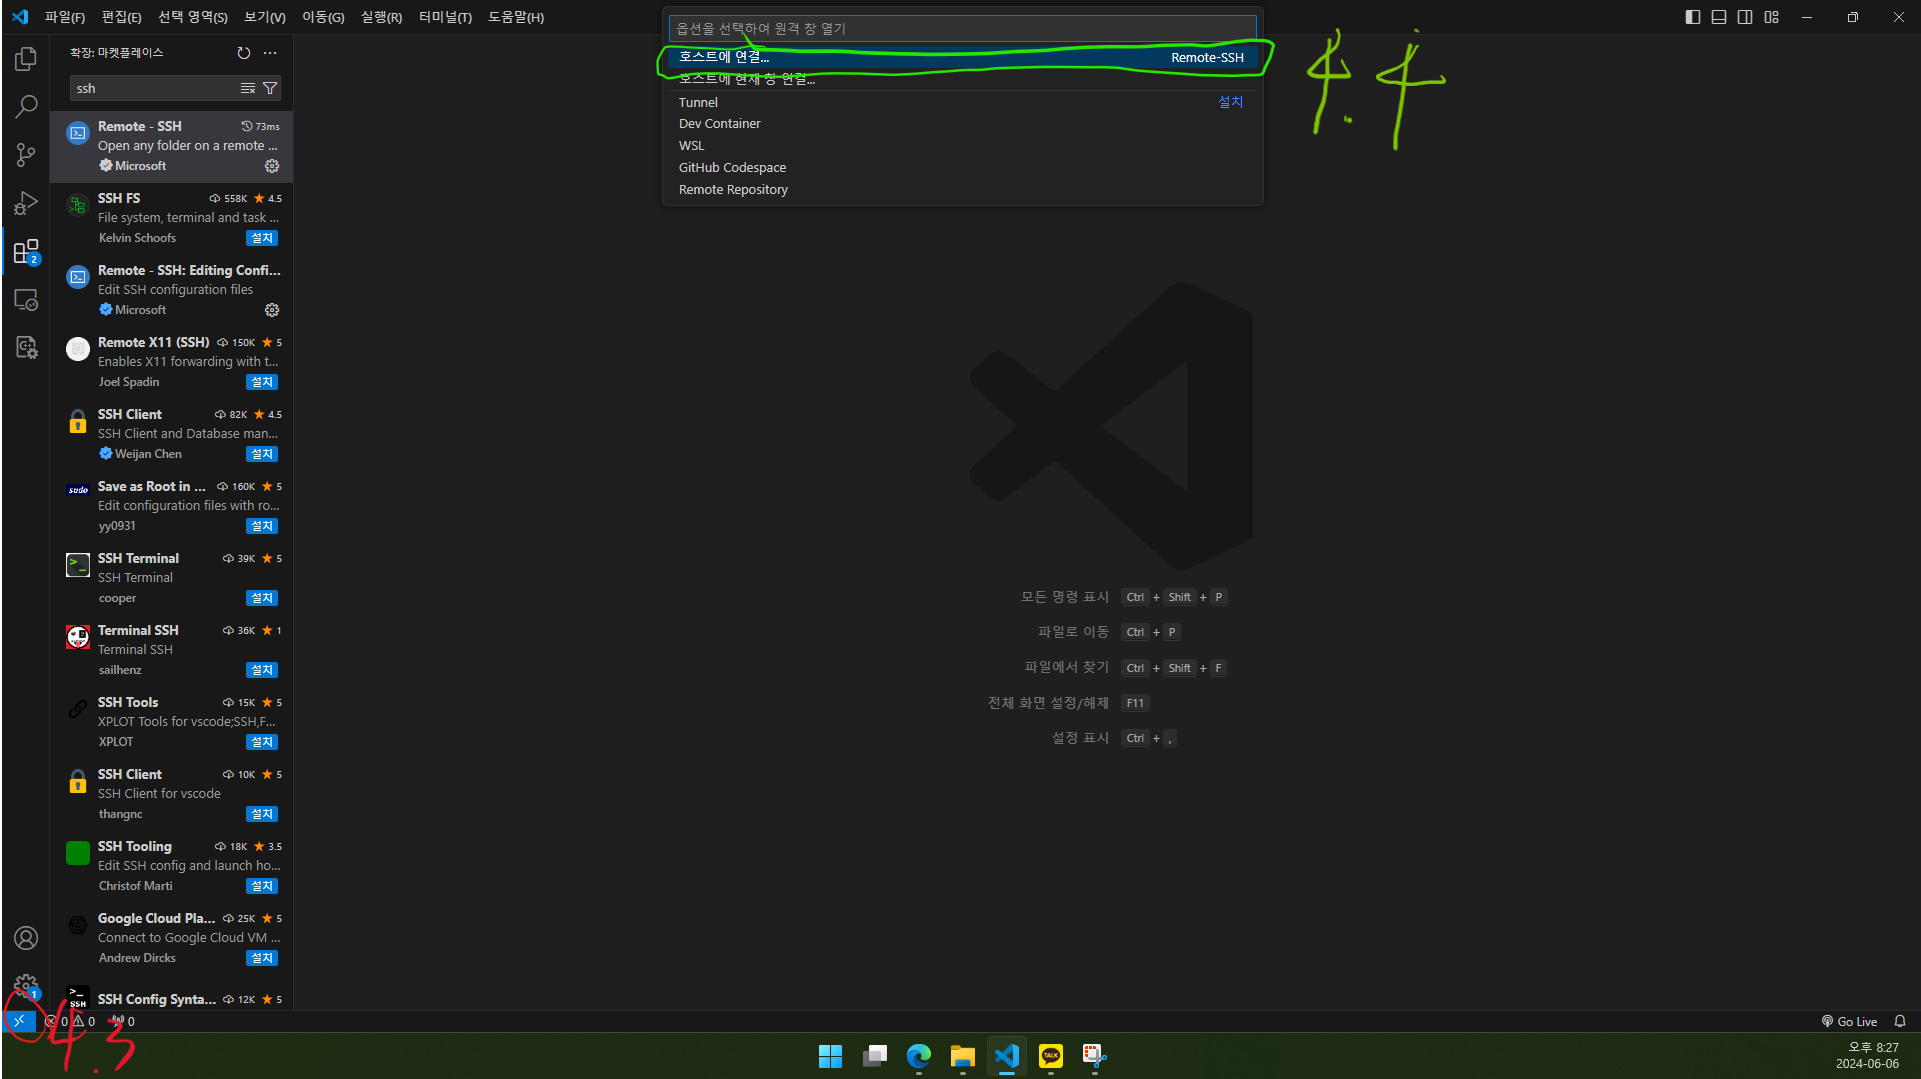The width and height of the screenshot is (1921, 1079).
Task: Open errors and warnings status item
Action: pos(70,1021)
